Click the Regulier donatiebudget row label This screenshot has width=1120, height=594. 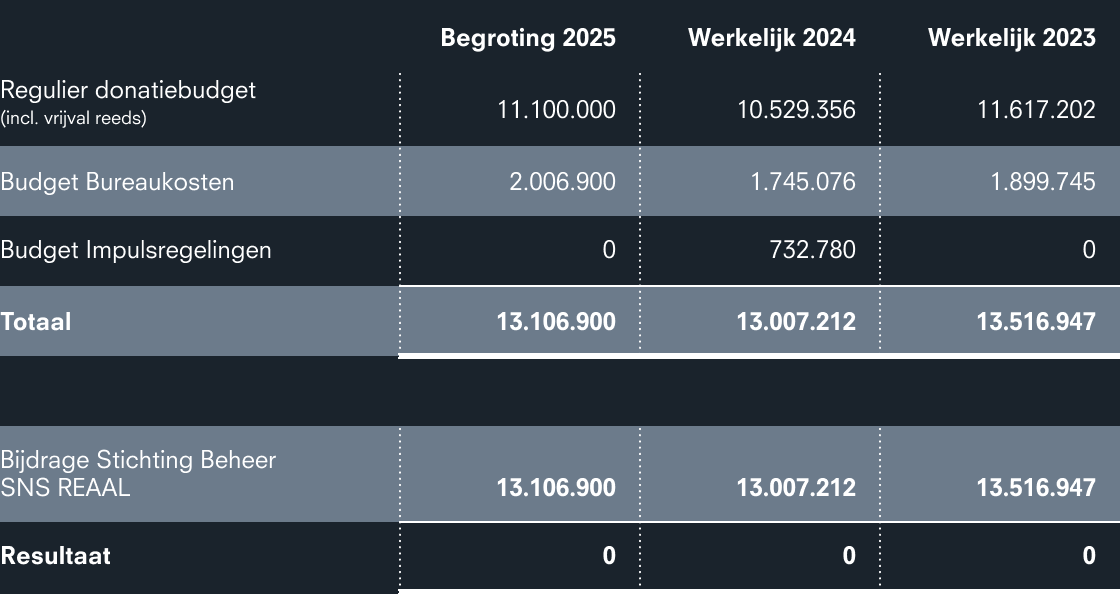pos(128,90)
